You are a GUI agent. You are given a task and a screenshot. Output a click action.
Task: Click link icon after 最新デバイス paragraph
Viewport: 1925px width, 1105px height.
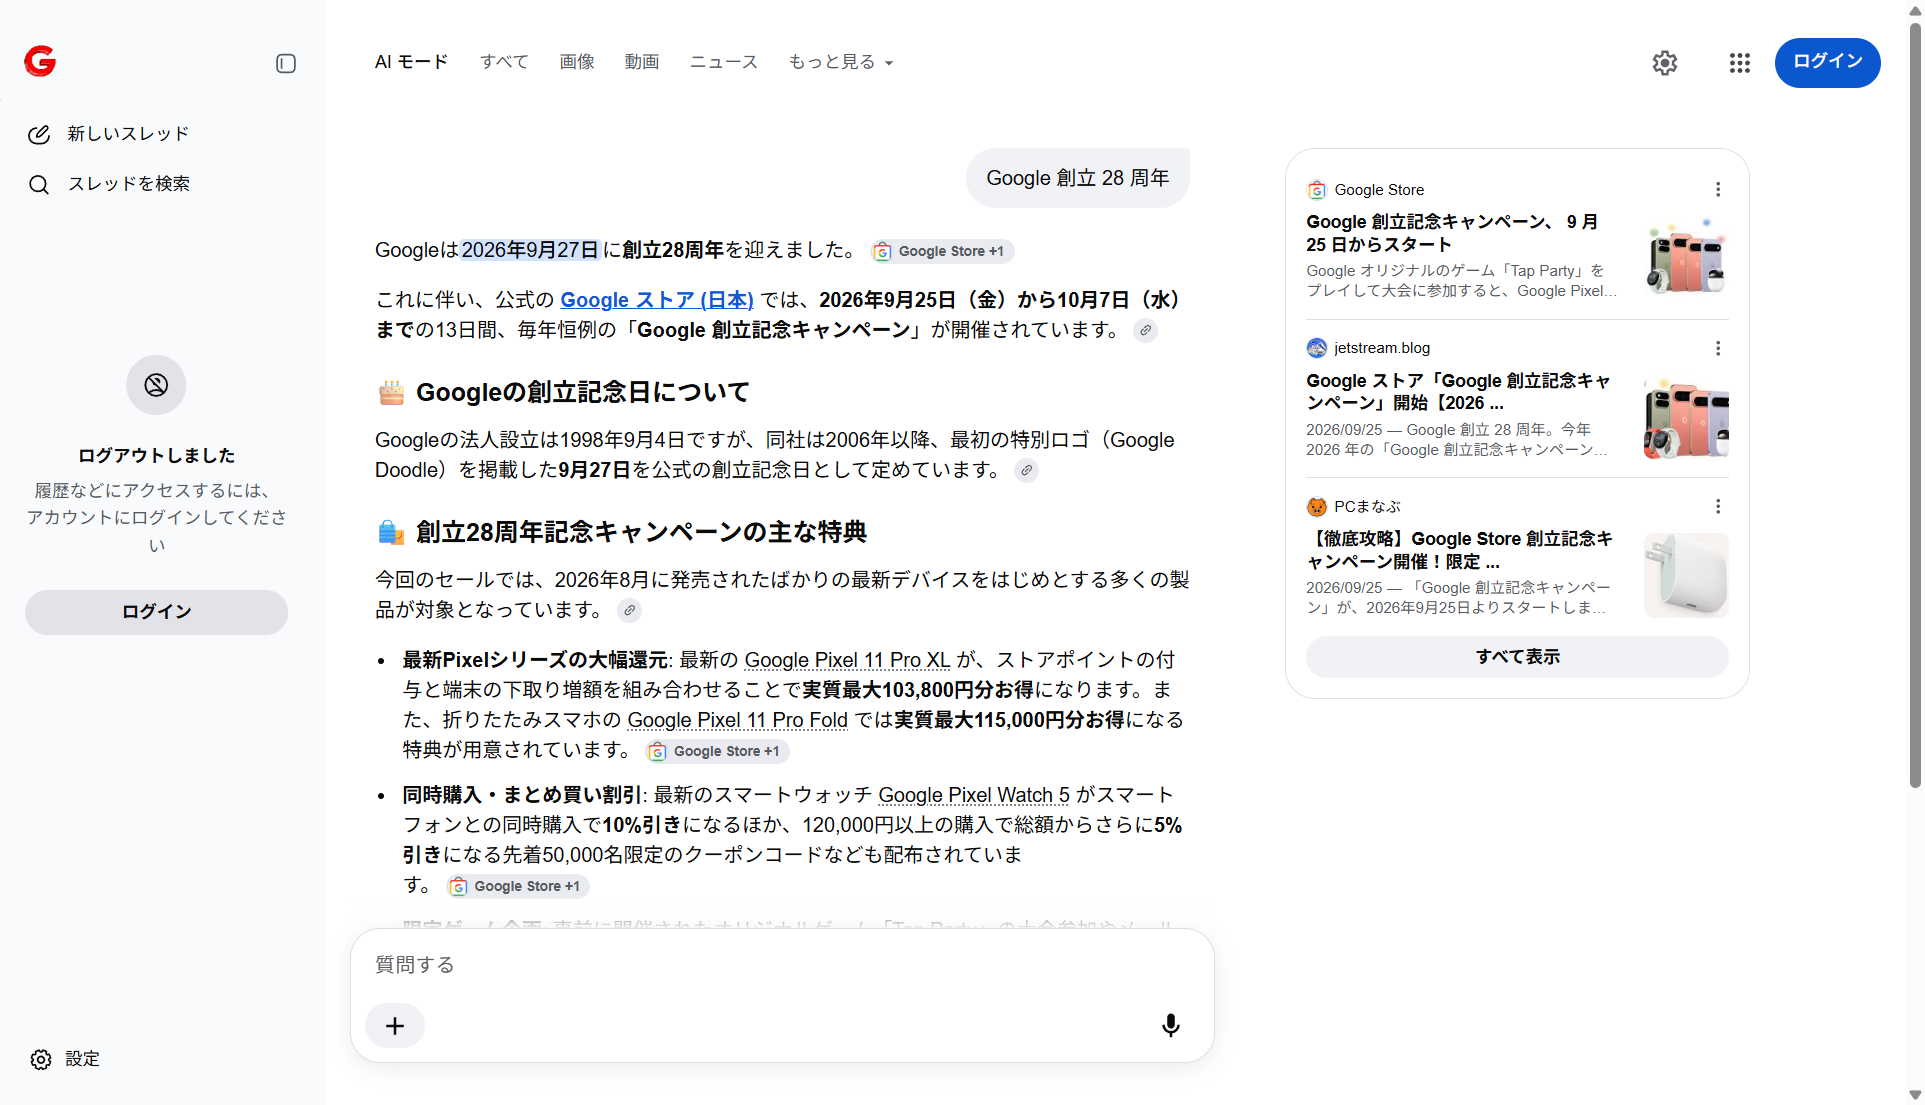pos(629,610)
